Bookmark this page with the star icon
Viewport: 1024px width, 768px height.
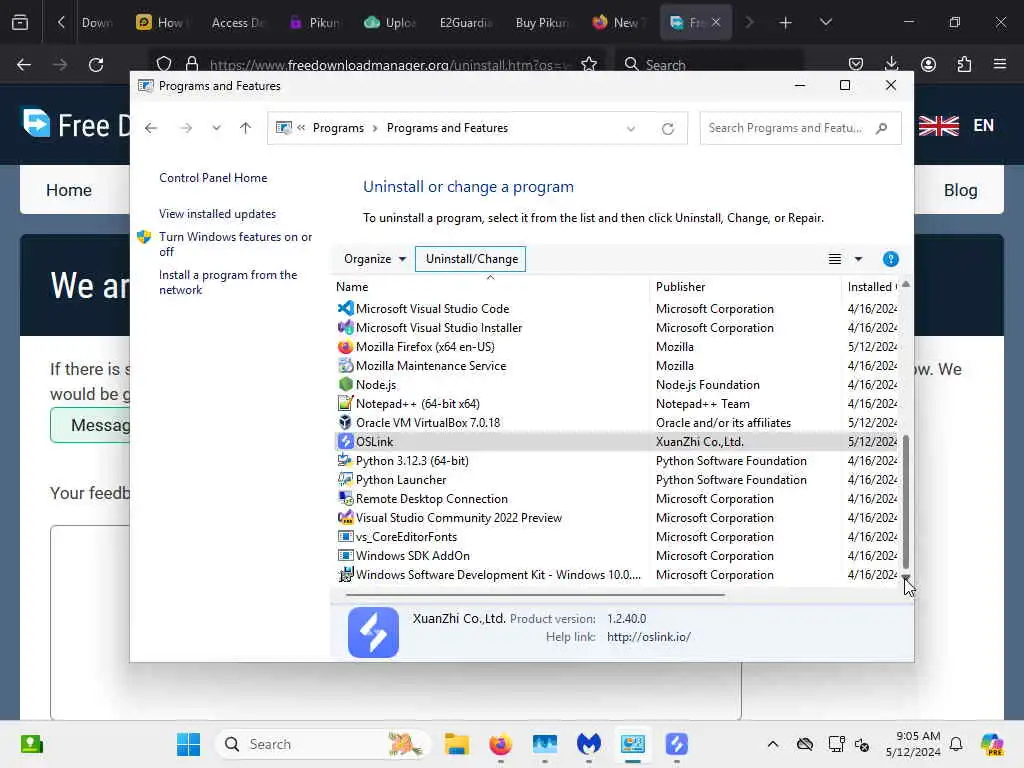(x=588, y=64)
